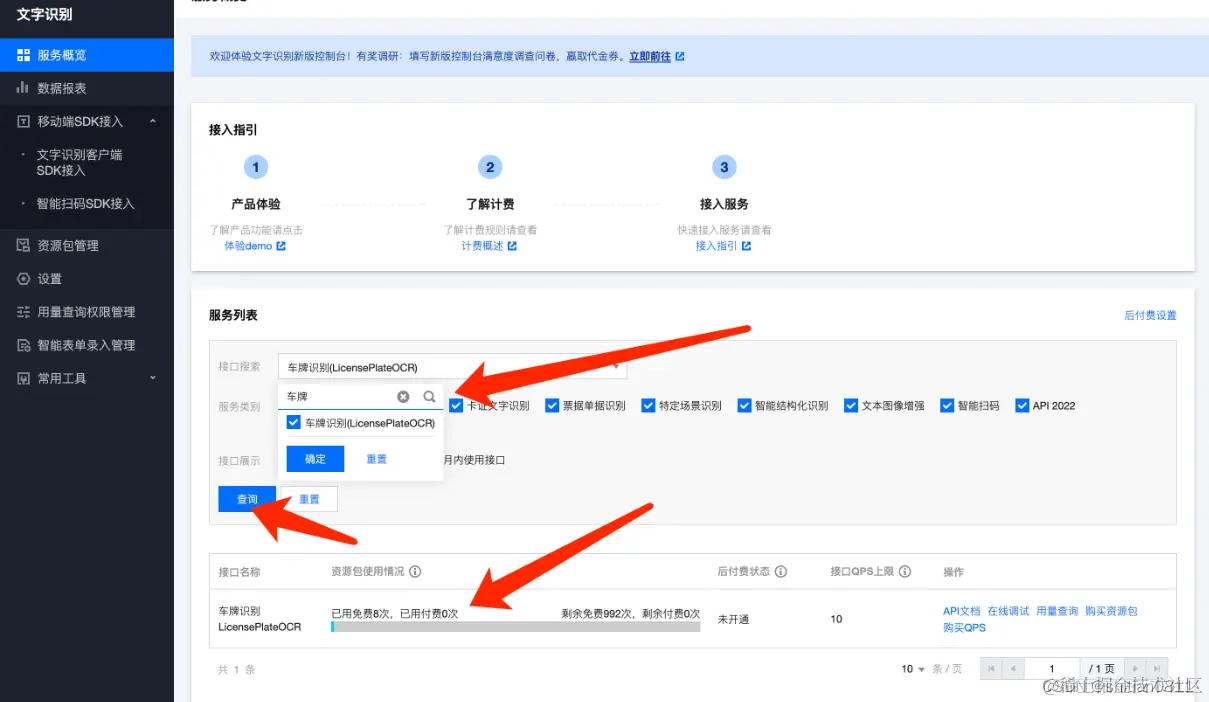This screenshot has width=1209, height=702.
Task: Collapse the 移动端SDK接入 section chevron
Action: pos(153,121)
